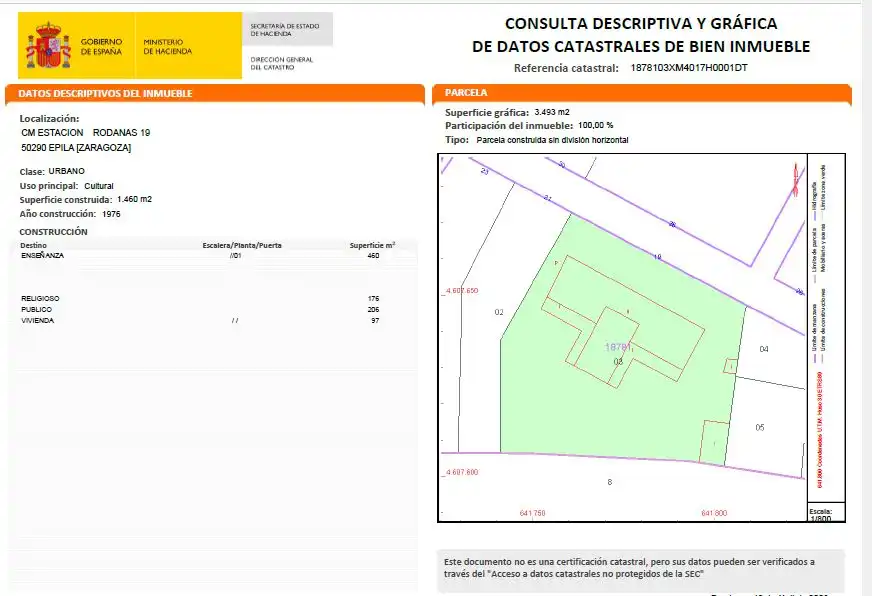
Task: Select the VIVIENDA row label
Action: coord(38,321)
